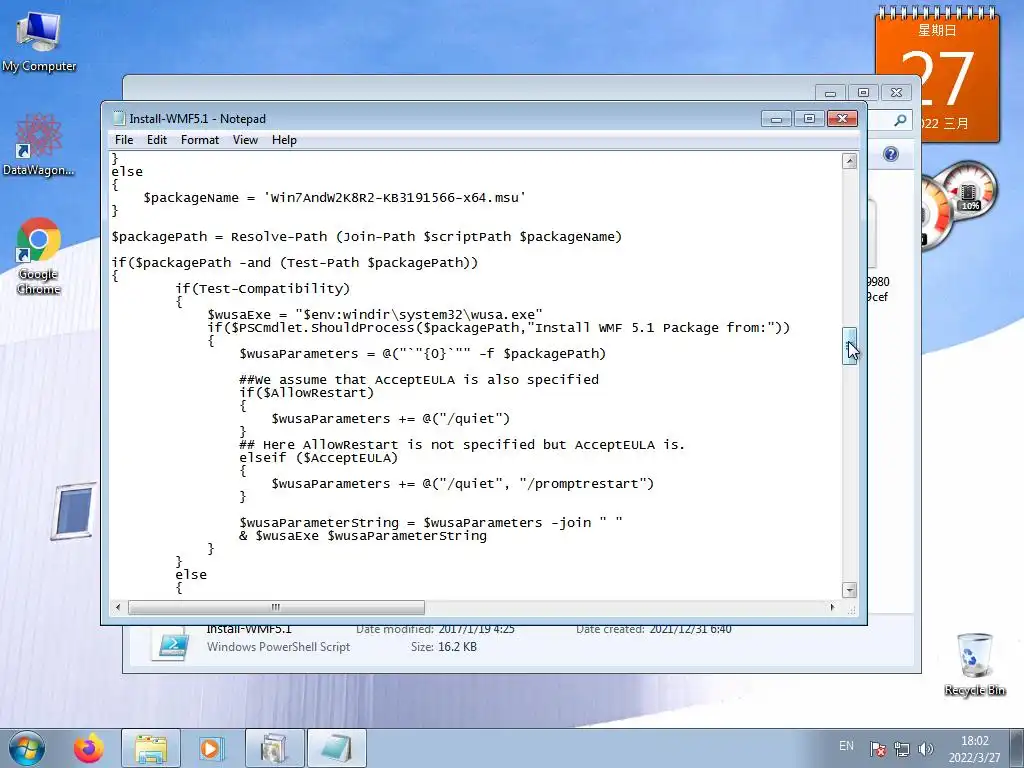
Task: Click the line with '/promptrestart' parameter
Action: [462, 484]
